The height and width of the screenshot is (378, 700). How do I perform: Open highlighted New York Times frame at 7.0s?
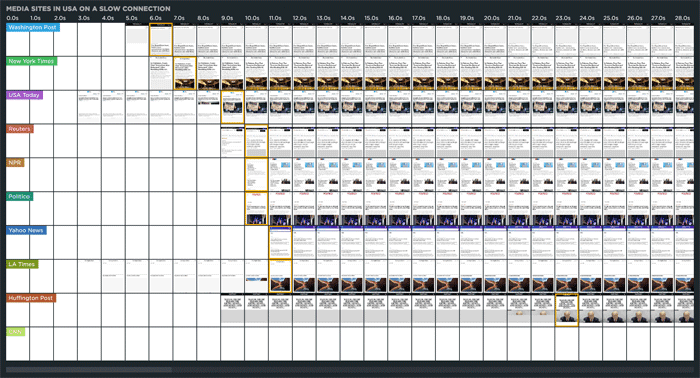point(185,73)
